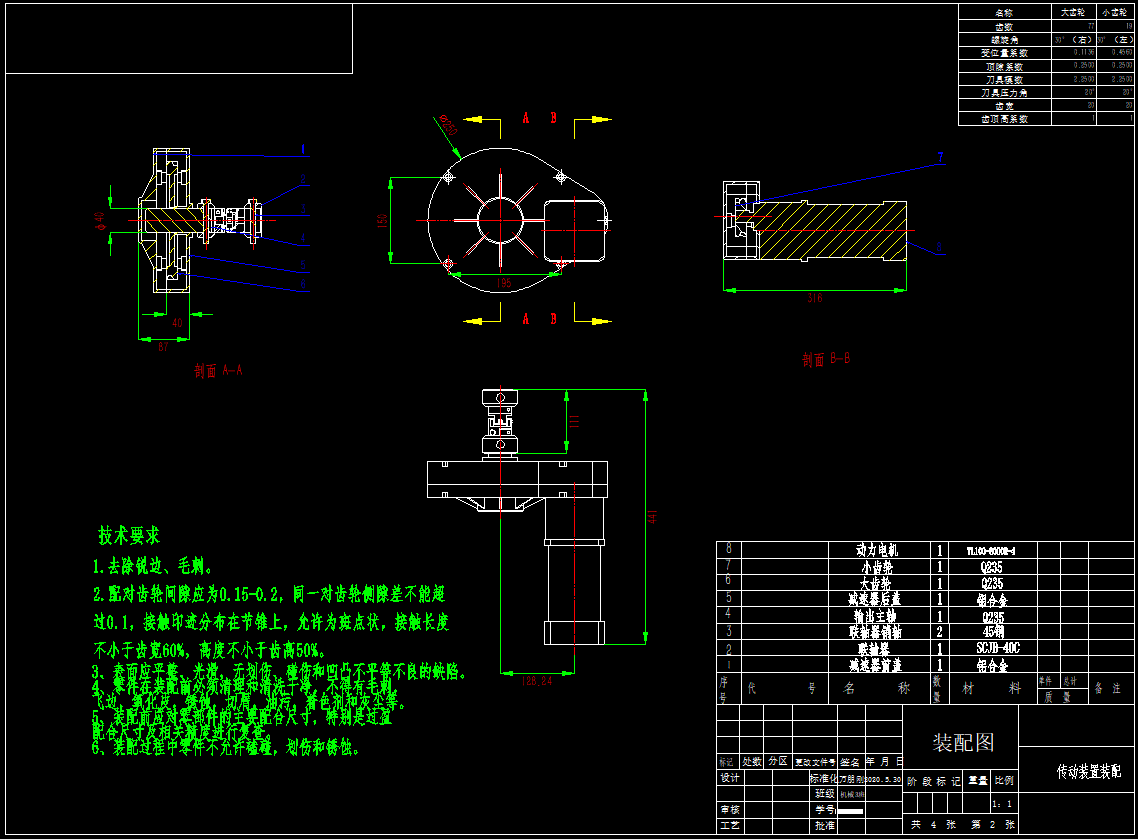Click the '减速器前盖' name cell
Image resolution: width=1138 pixels, height=840 pixels.
875,665
